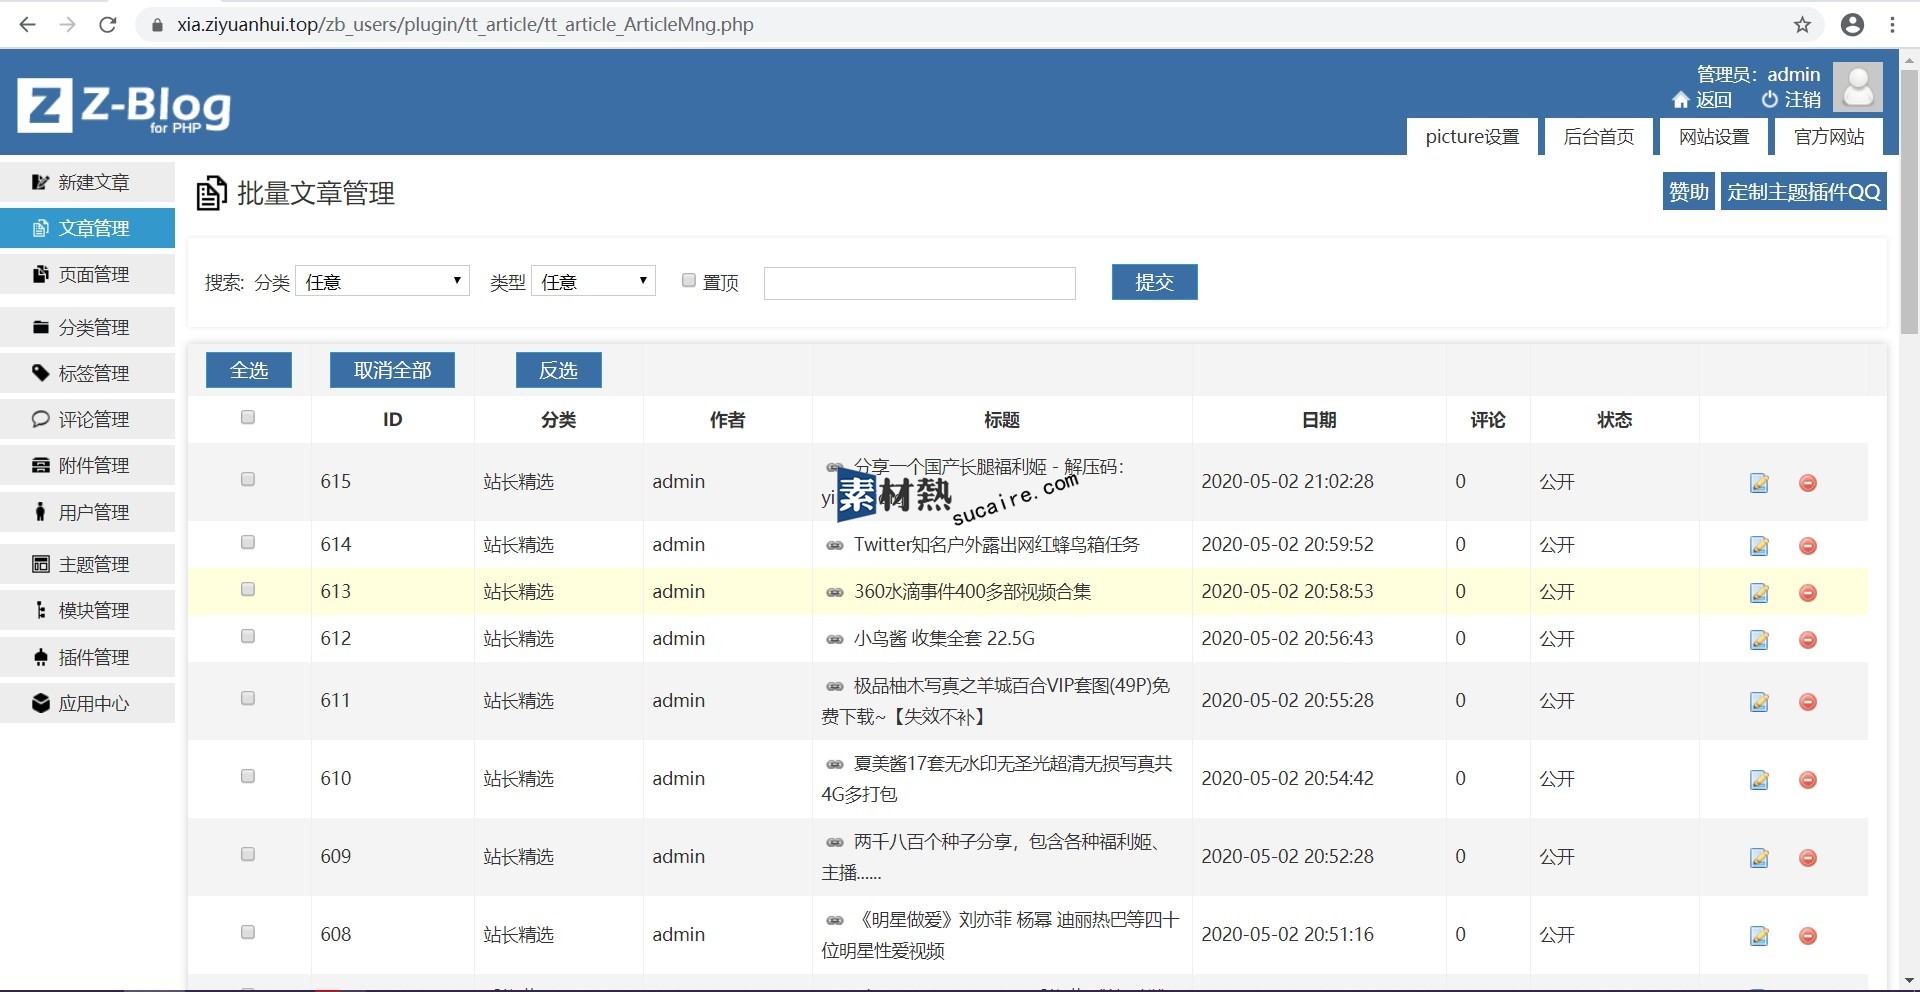Image resolution: width=1920 pixels, height=992 pixels.
Task: Enable the 置顶 checkbox in search
Action: [689, 281]
